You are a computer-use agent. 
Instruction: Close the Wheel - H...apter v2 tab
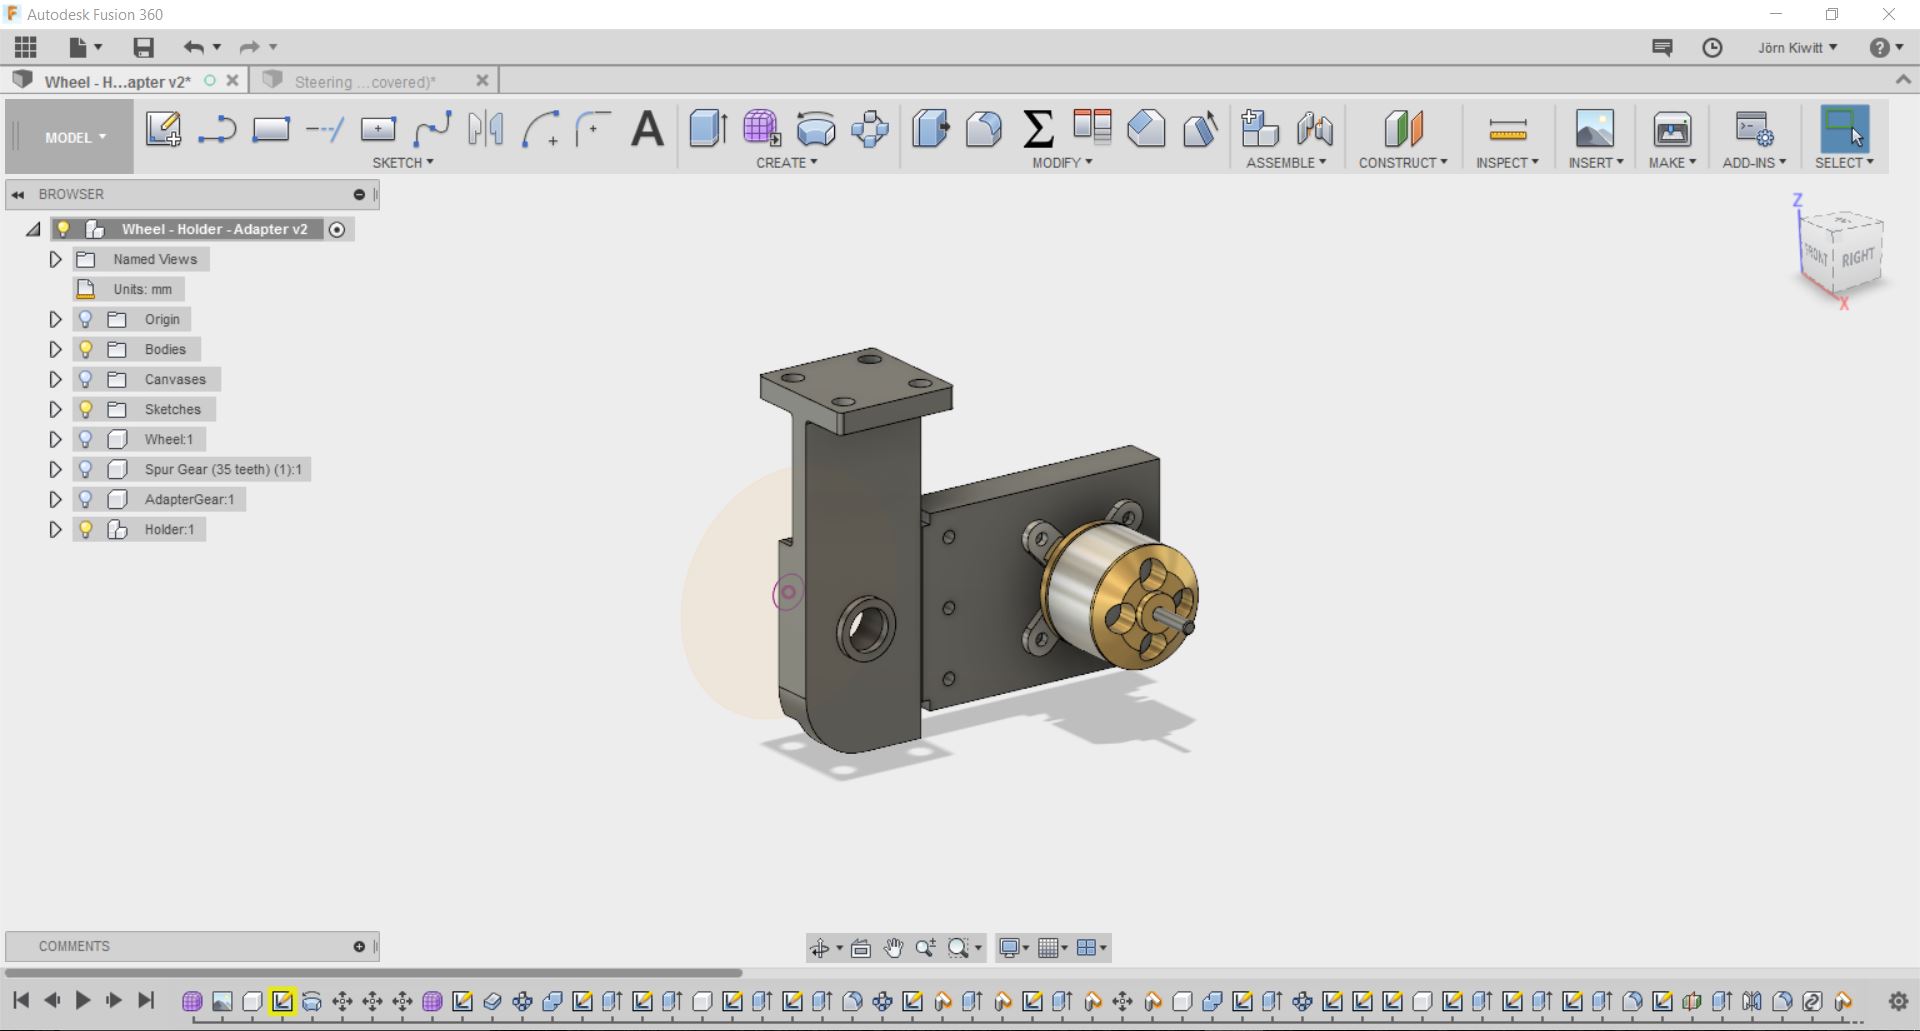(233, 80)
